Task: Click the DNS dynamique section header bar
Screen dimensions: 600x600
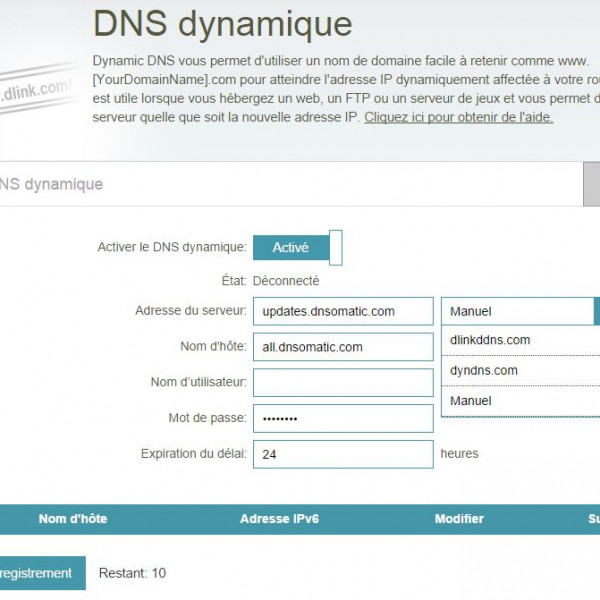Action: pos(290,184)
